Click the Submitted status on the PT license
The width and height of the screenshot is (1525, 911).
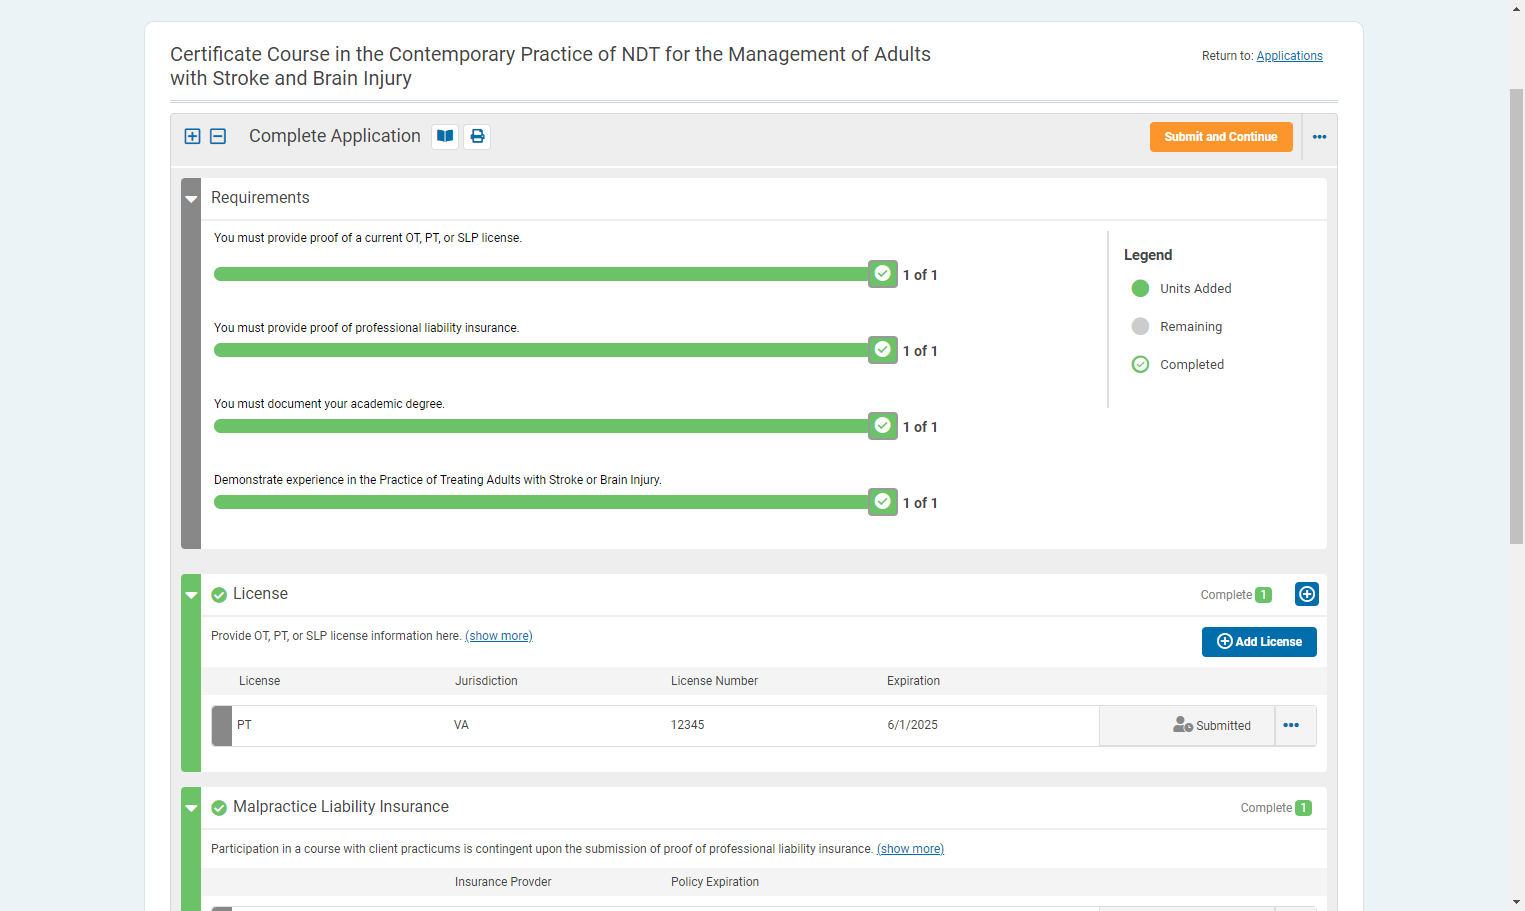click(x=1212, y=726)
